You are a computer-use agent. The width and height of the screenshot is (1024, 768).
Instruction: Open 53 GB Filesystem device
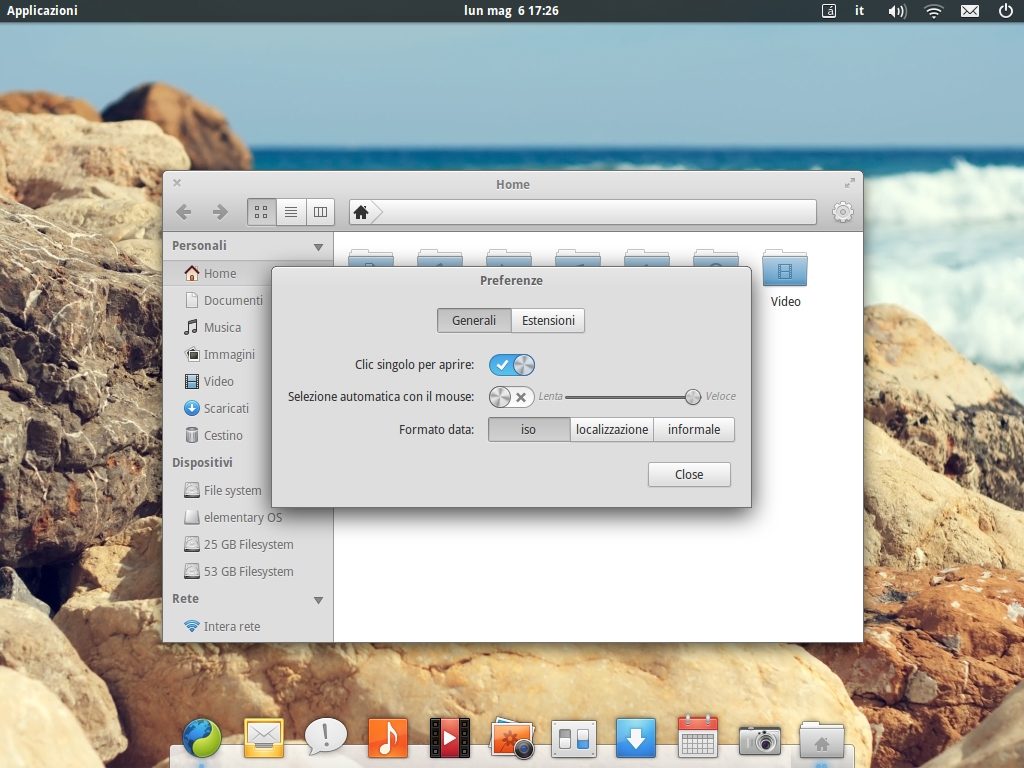[x=239, y=571]
